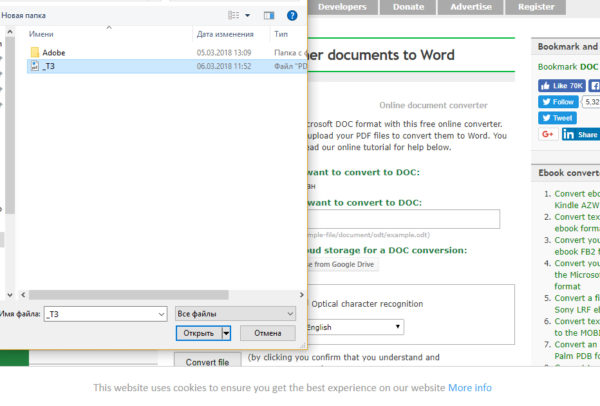Click the Convert file button
This screenshot has height=406, width=600.
tap(207, 360)
